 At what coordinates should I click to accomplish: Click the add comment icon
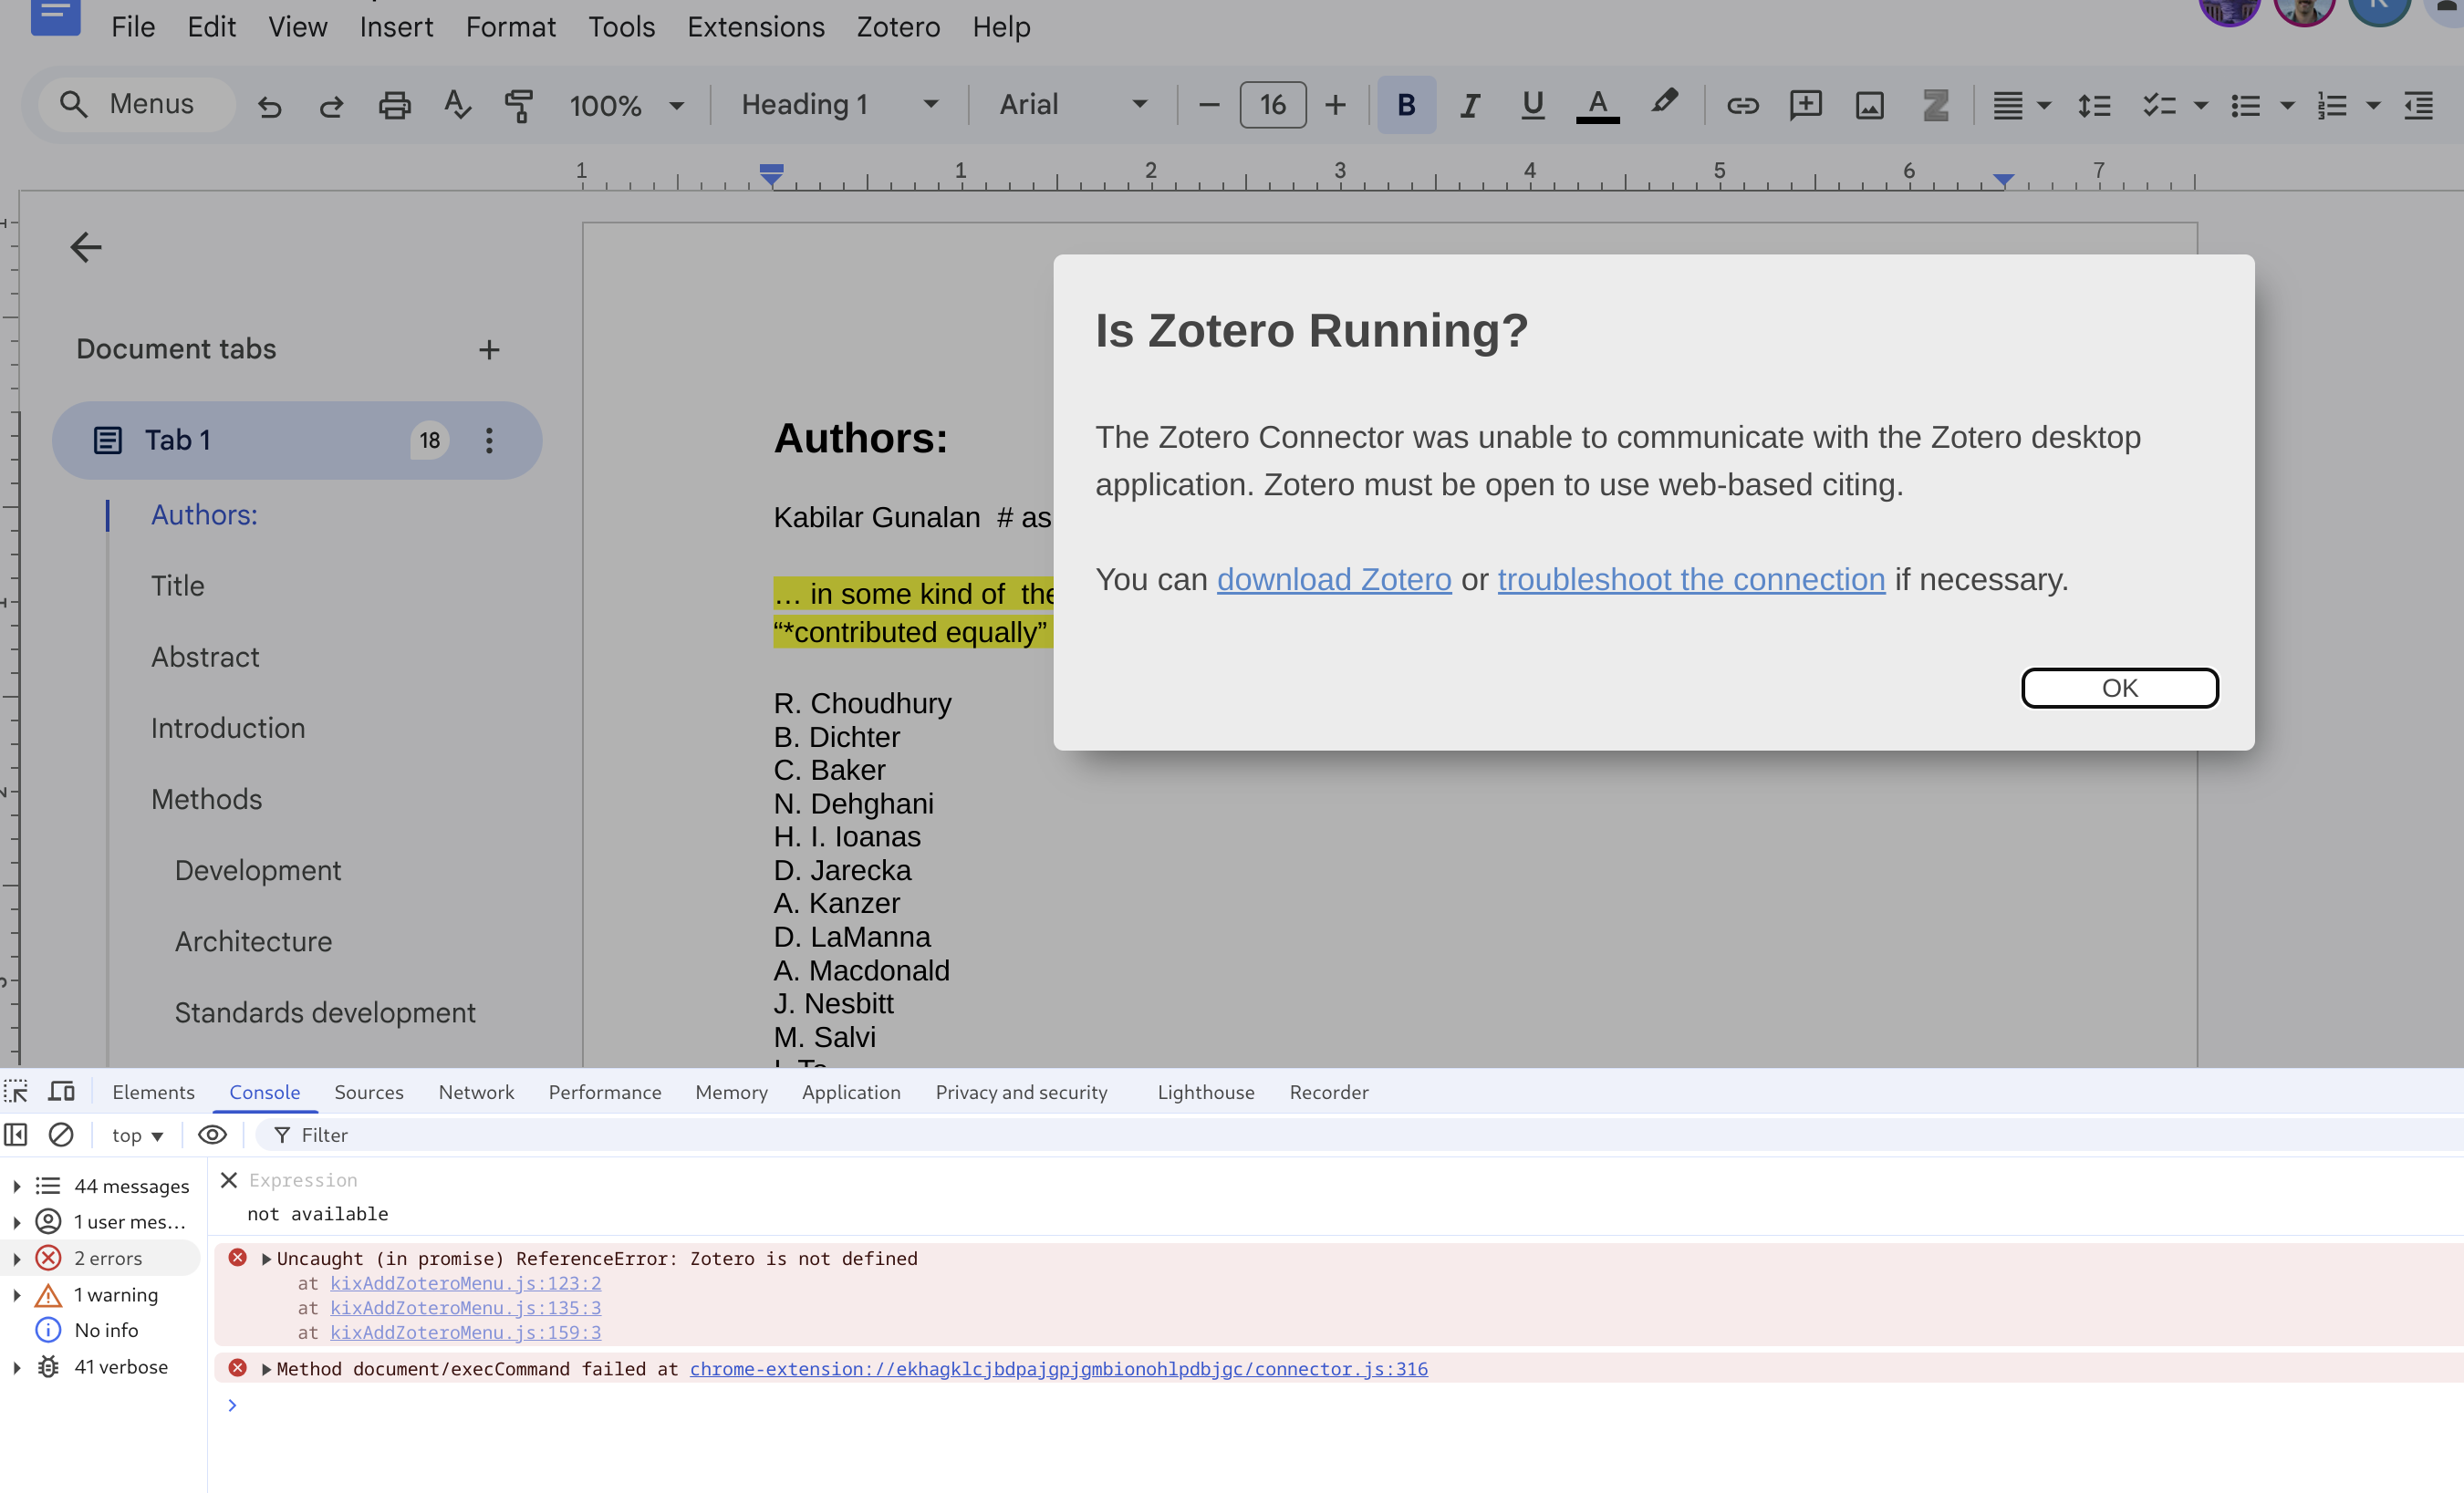coord(1805,105)
